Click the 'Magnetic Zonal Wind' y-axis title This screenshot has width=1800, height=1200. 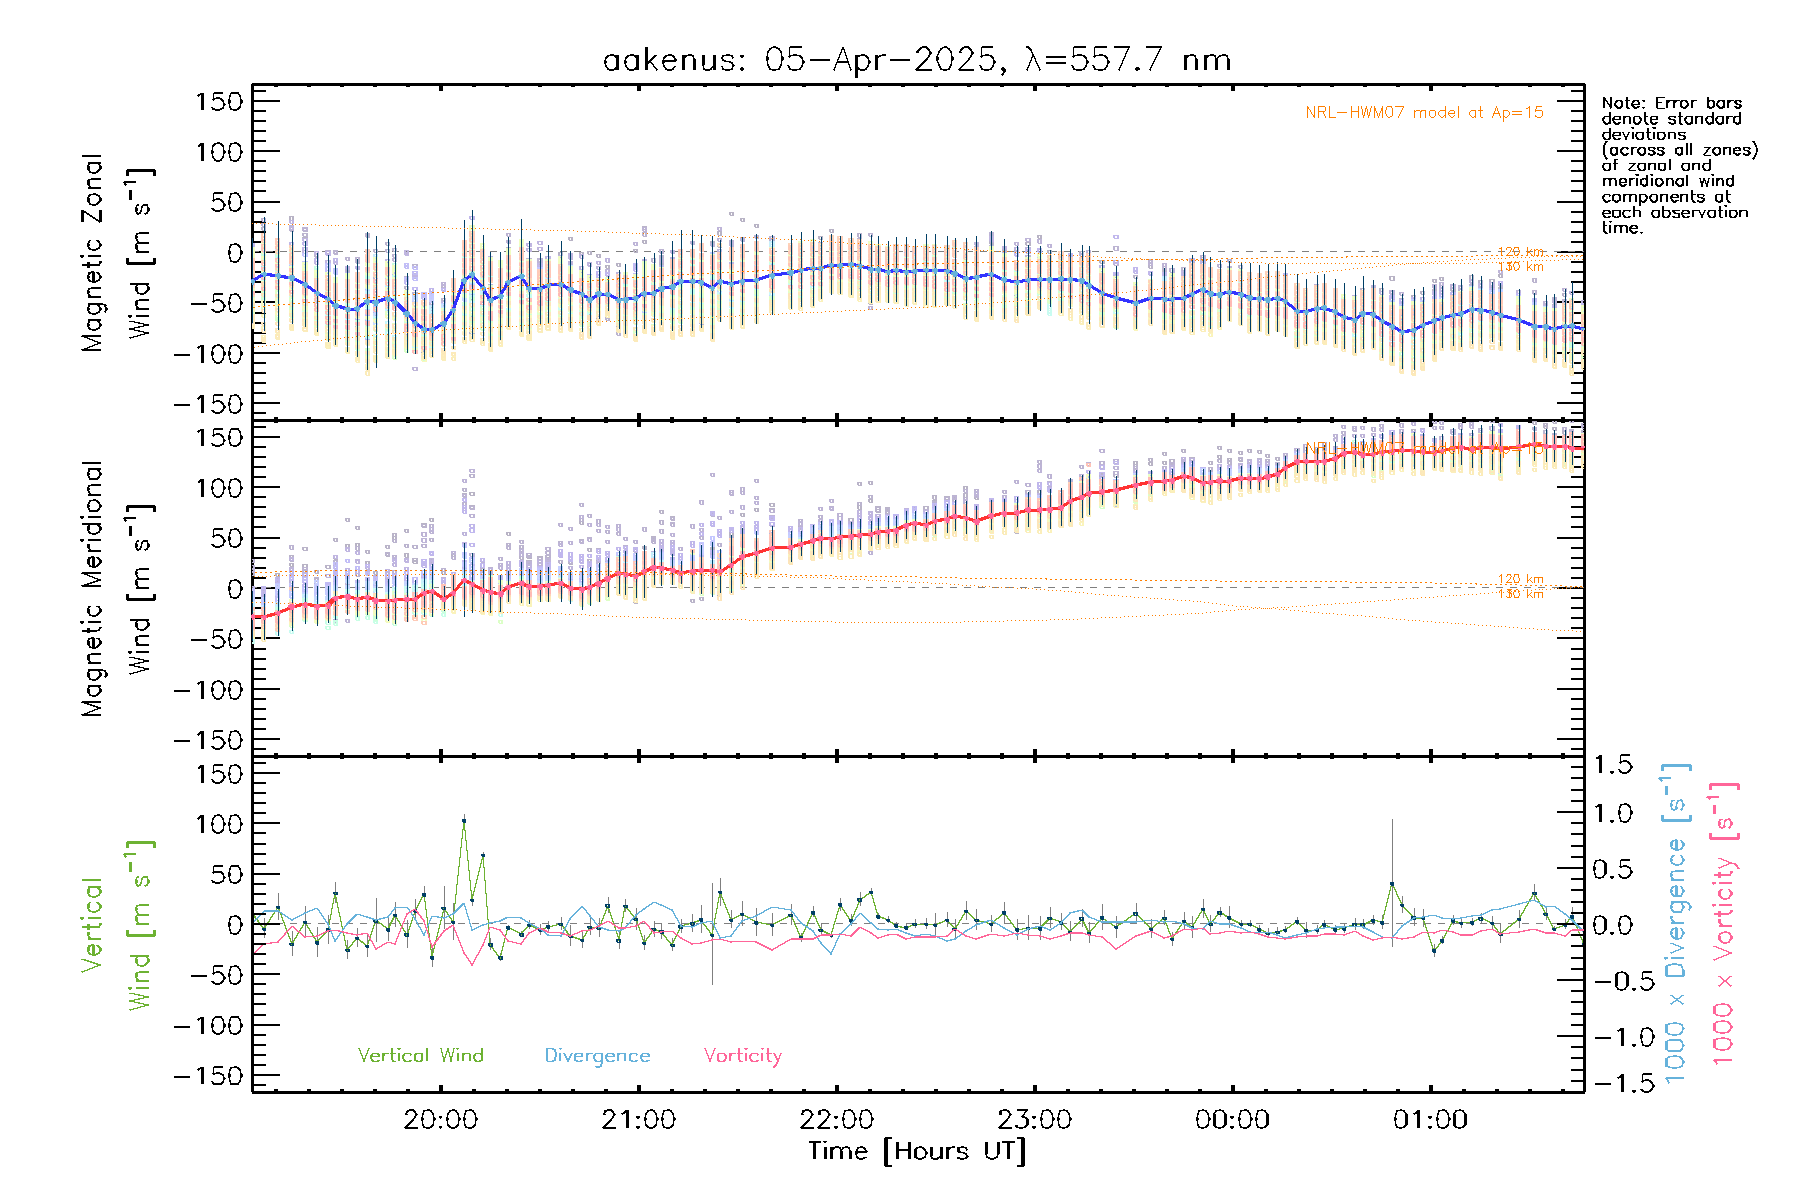(115, 253)
